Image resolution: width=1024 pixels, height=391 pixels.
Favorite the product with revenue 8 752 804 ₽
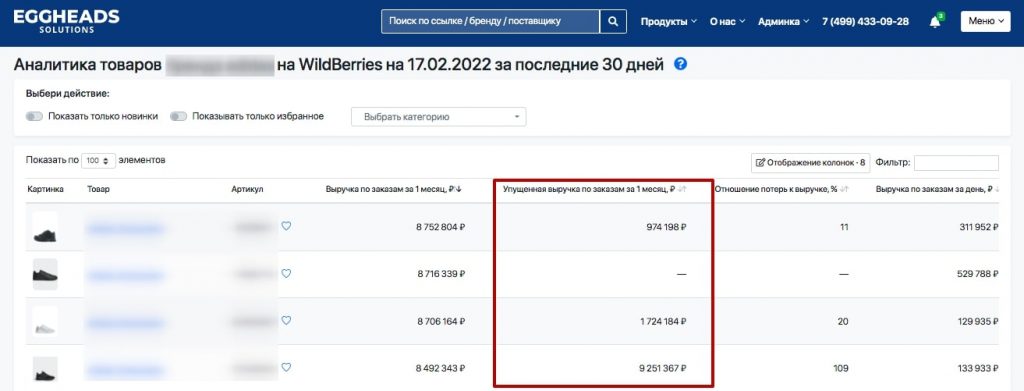click(x=286, y=226)
